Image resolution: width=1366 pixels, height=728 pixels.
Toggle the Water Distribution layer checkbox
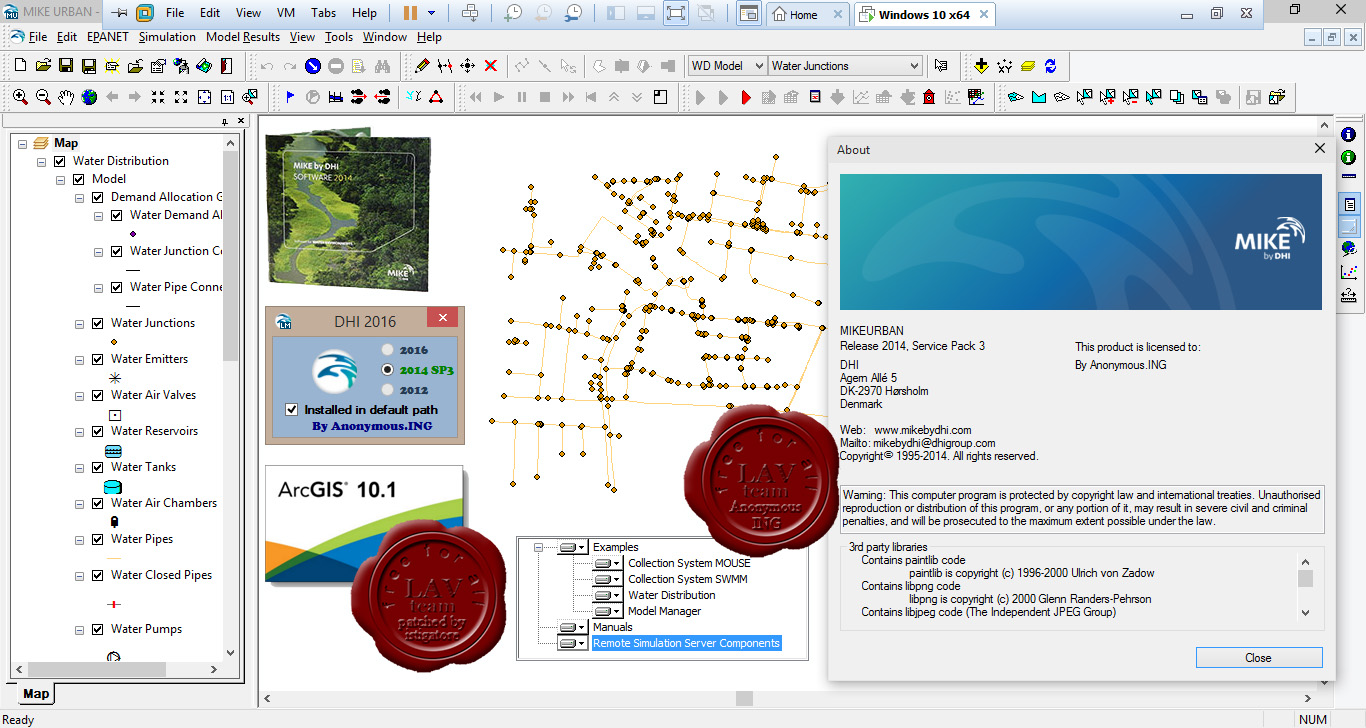point(60,161)
